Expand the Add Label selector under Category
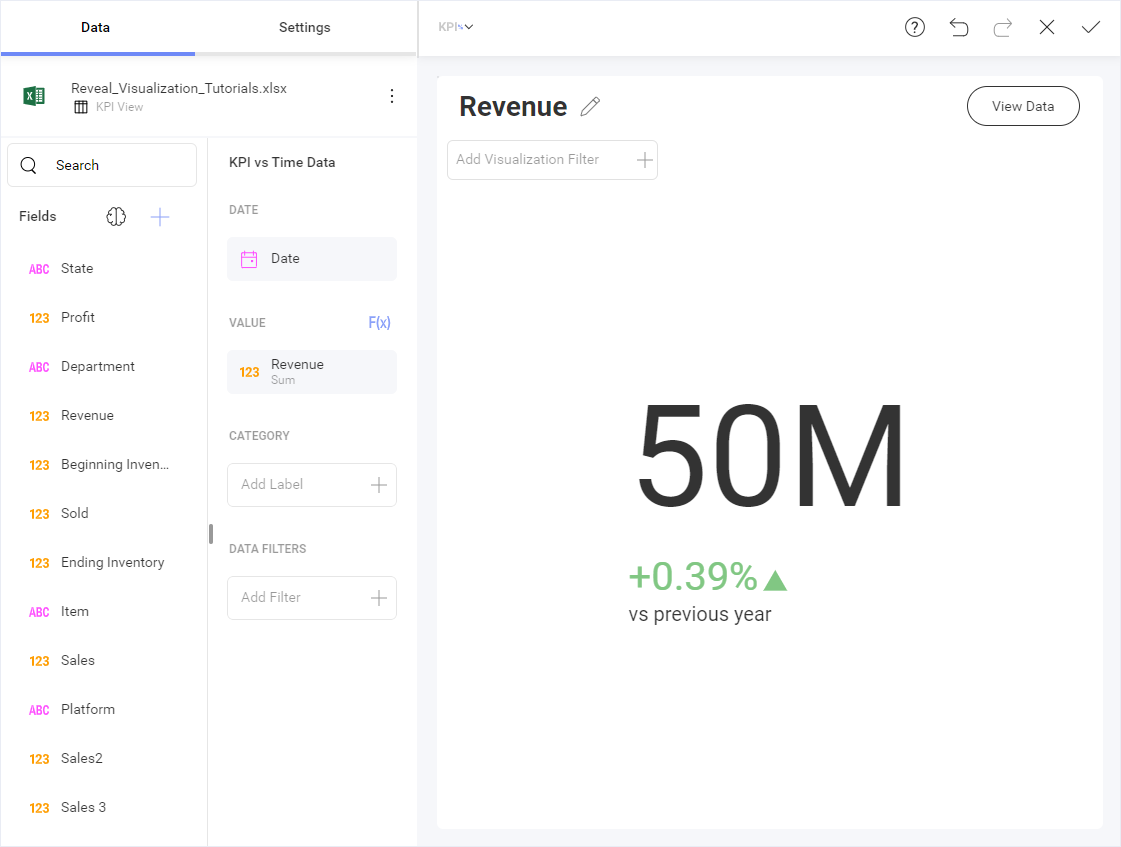 coord(311,485)
